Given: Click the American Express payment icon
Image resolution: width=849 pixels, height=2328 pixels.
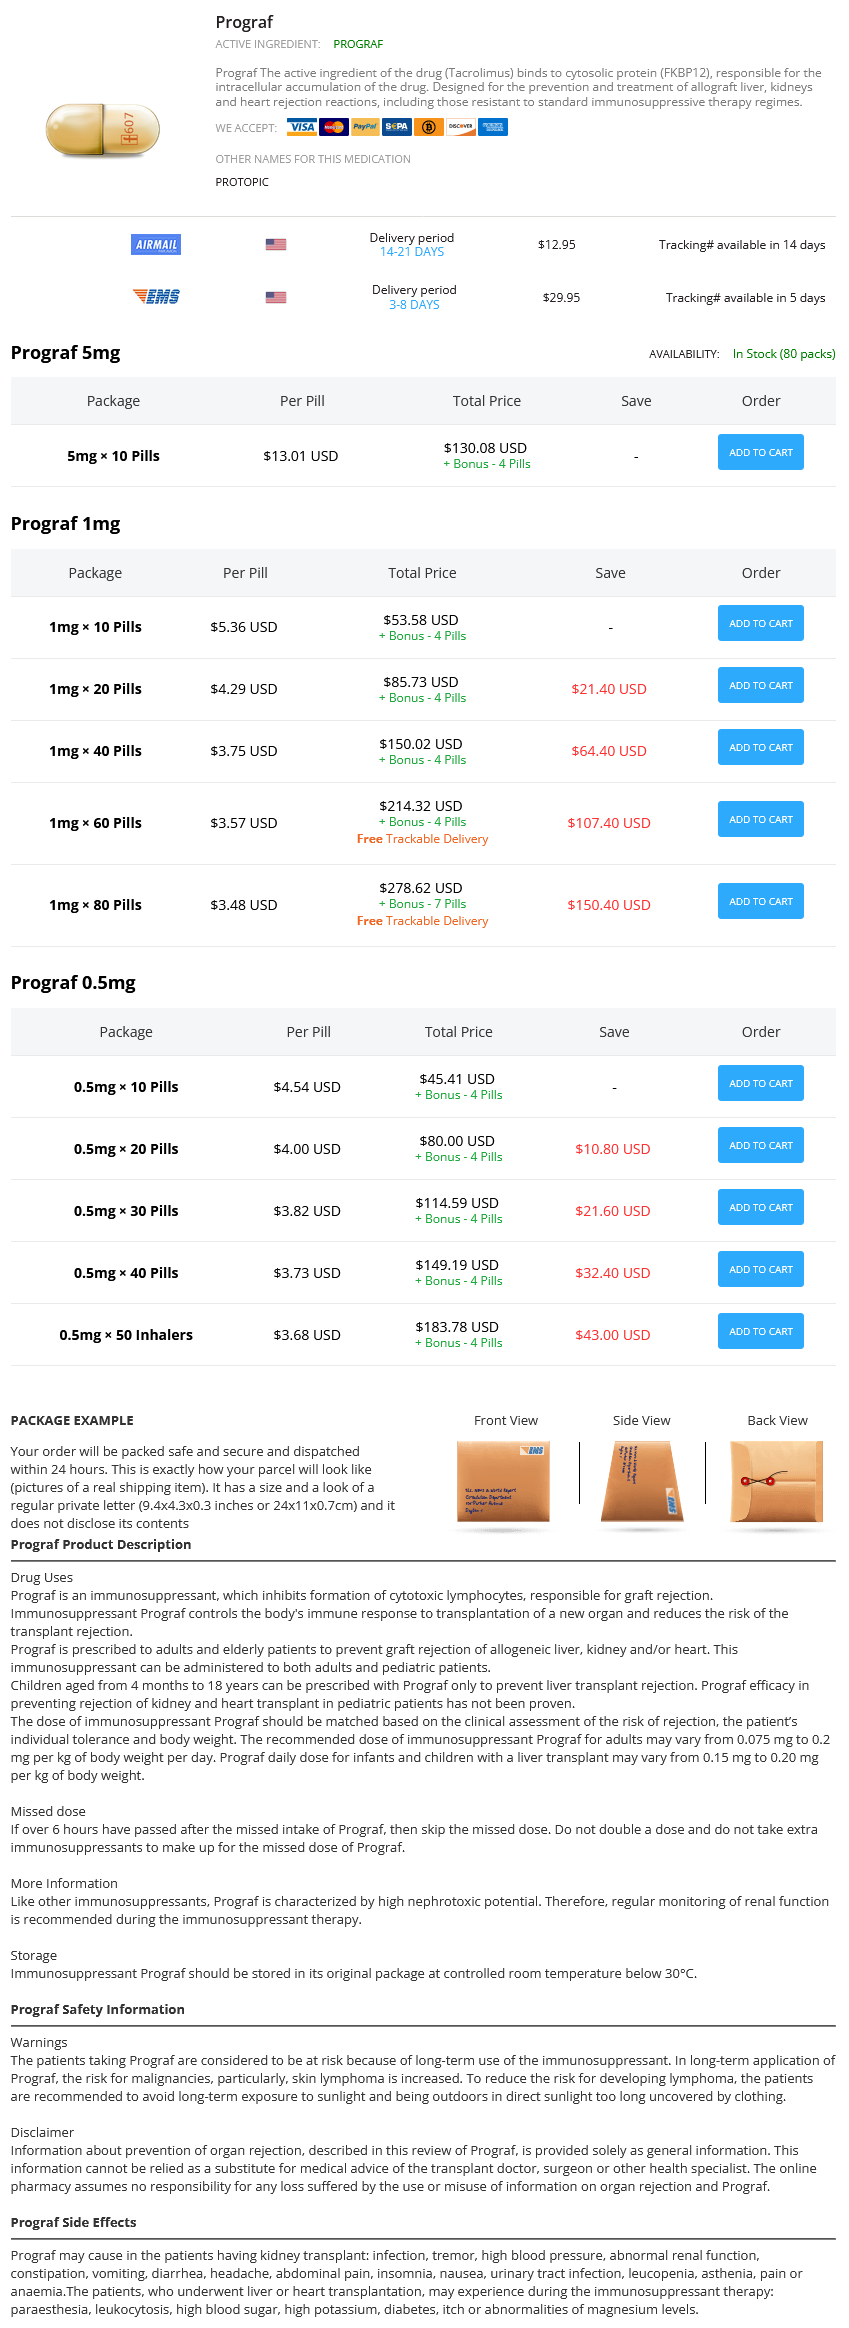Looking at the screenshot, I should [493, 127].
